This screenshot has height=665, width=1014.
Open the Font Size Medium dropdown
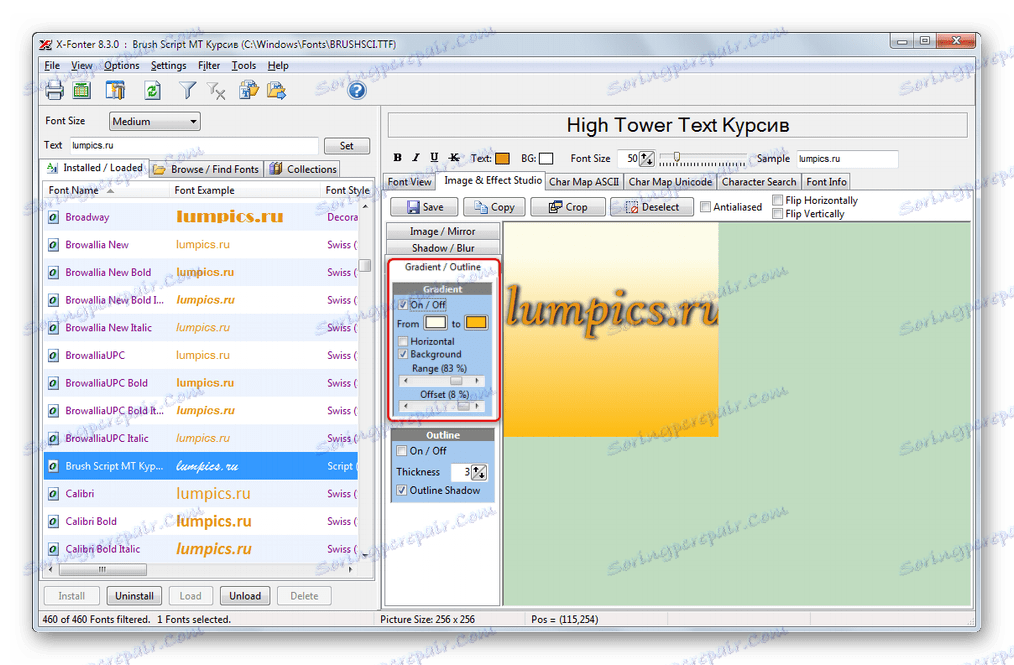point(155,122)
